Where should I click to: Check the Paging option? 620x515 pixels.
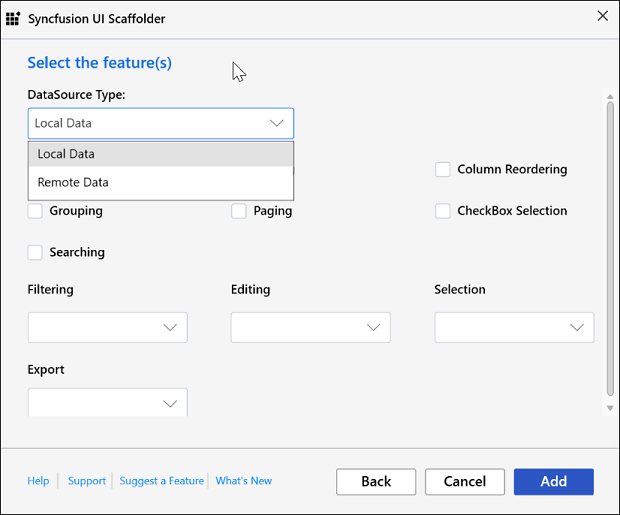(239, 211)
